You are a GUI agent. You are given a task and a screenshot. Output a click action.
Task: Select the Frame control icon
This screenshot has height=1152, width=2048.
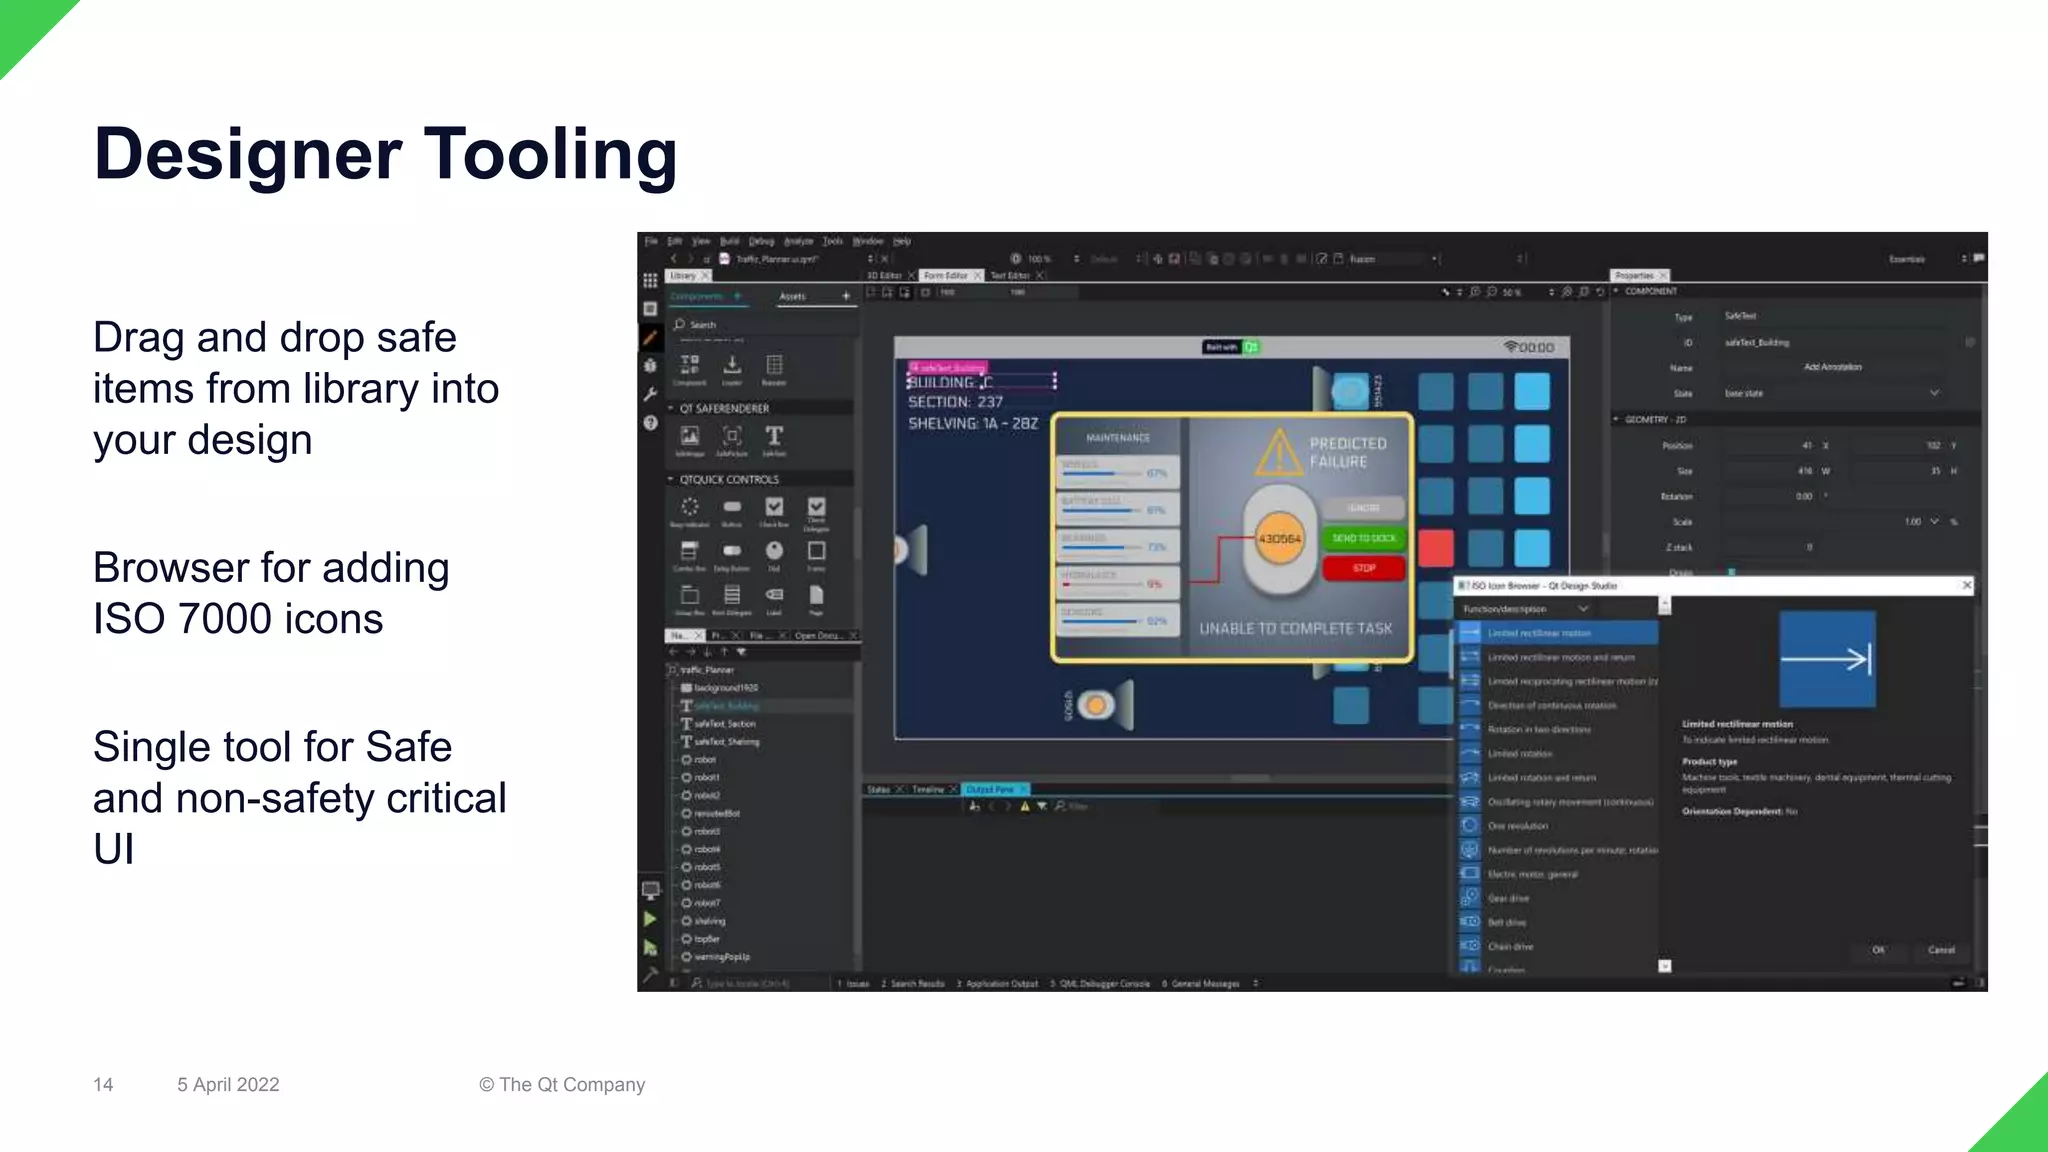pyautogui.click(x=816, y=551)
